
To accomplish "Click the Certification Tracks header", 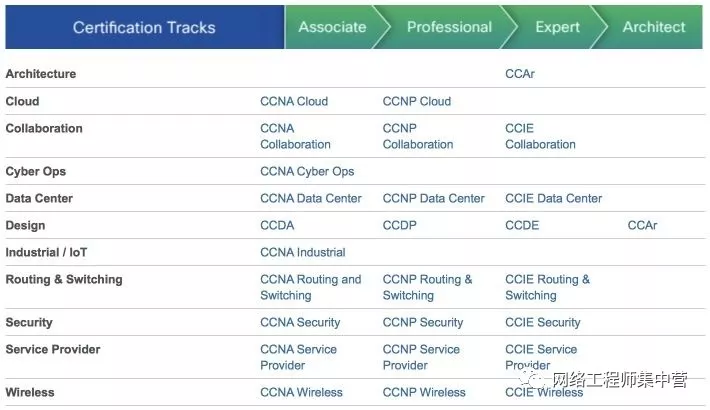I will pos(144,27).
